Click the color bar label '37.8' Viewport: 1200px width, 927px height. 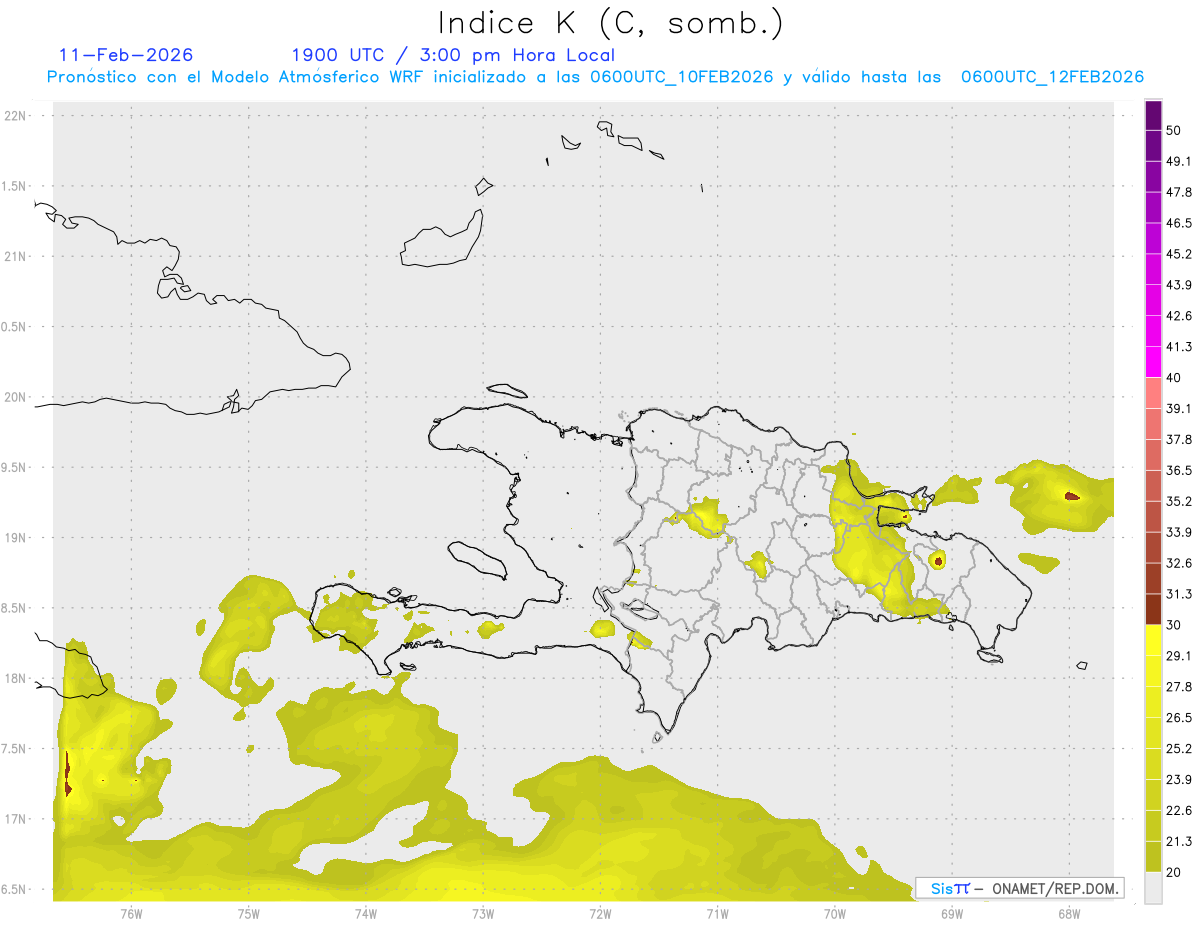point(1179,439)
